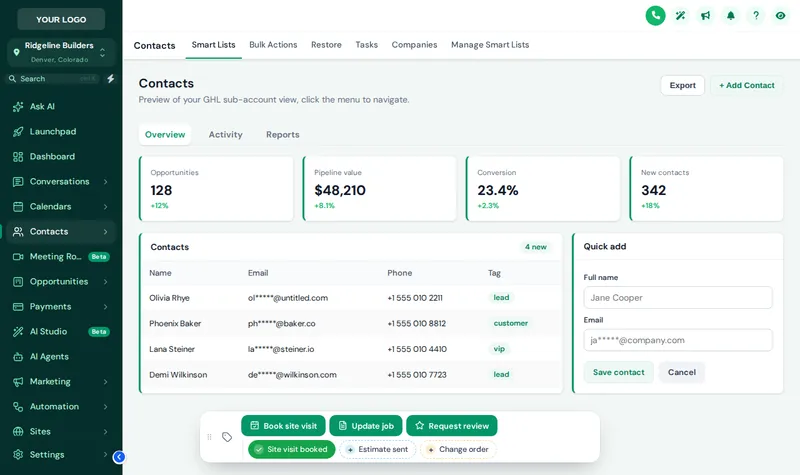The width and height of the screenshot is (800, 475).
Task: Open the magic wand AI icon
Action: [680, 16]
